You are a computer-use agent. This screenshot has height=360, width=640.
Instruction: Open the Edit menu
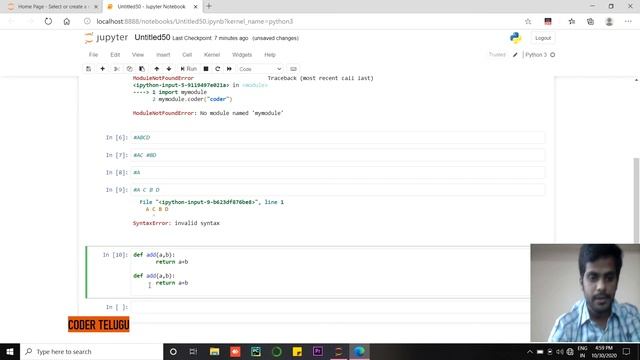(115, 55)
